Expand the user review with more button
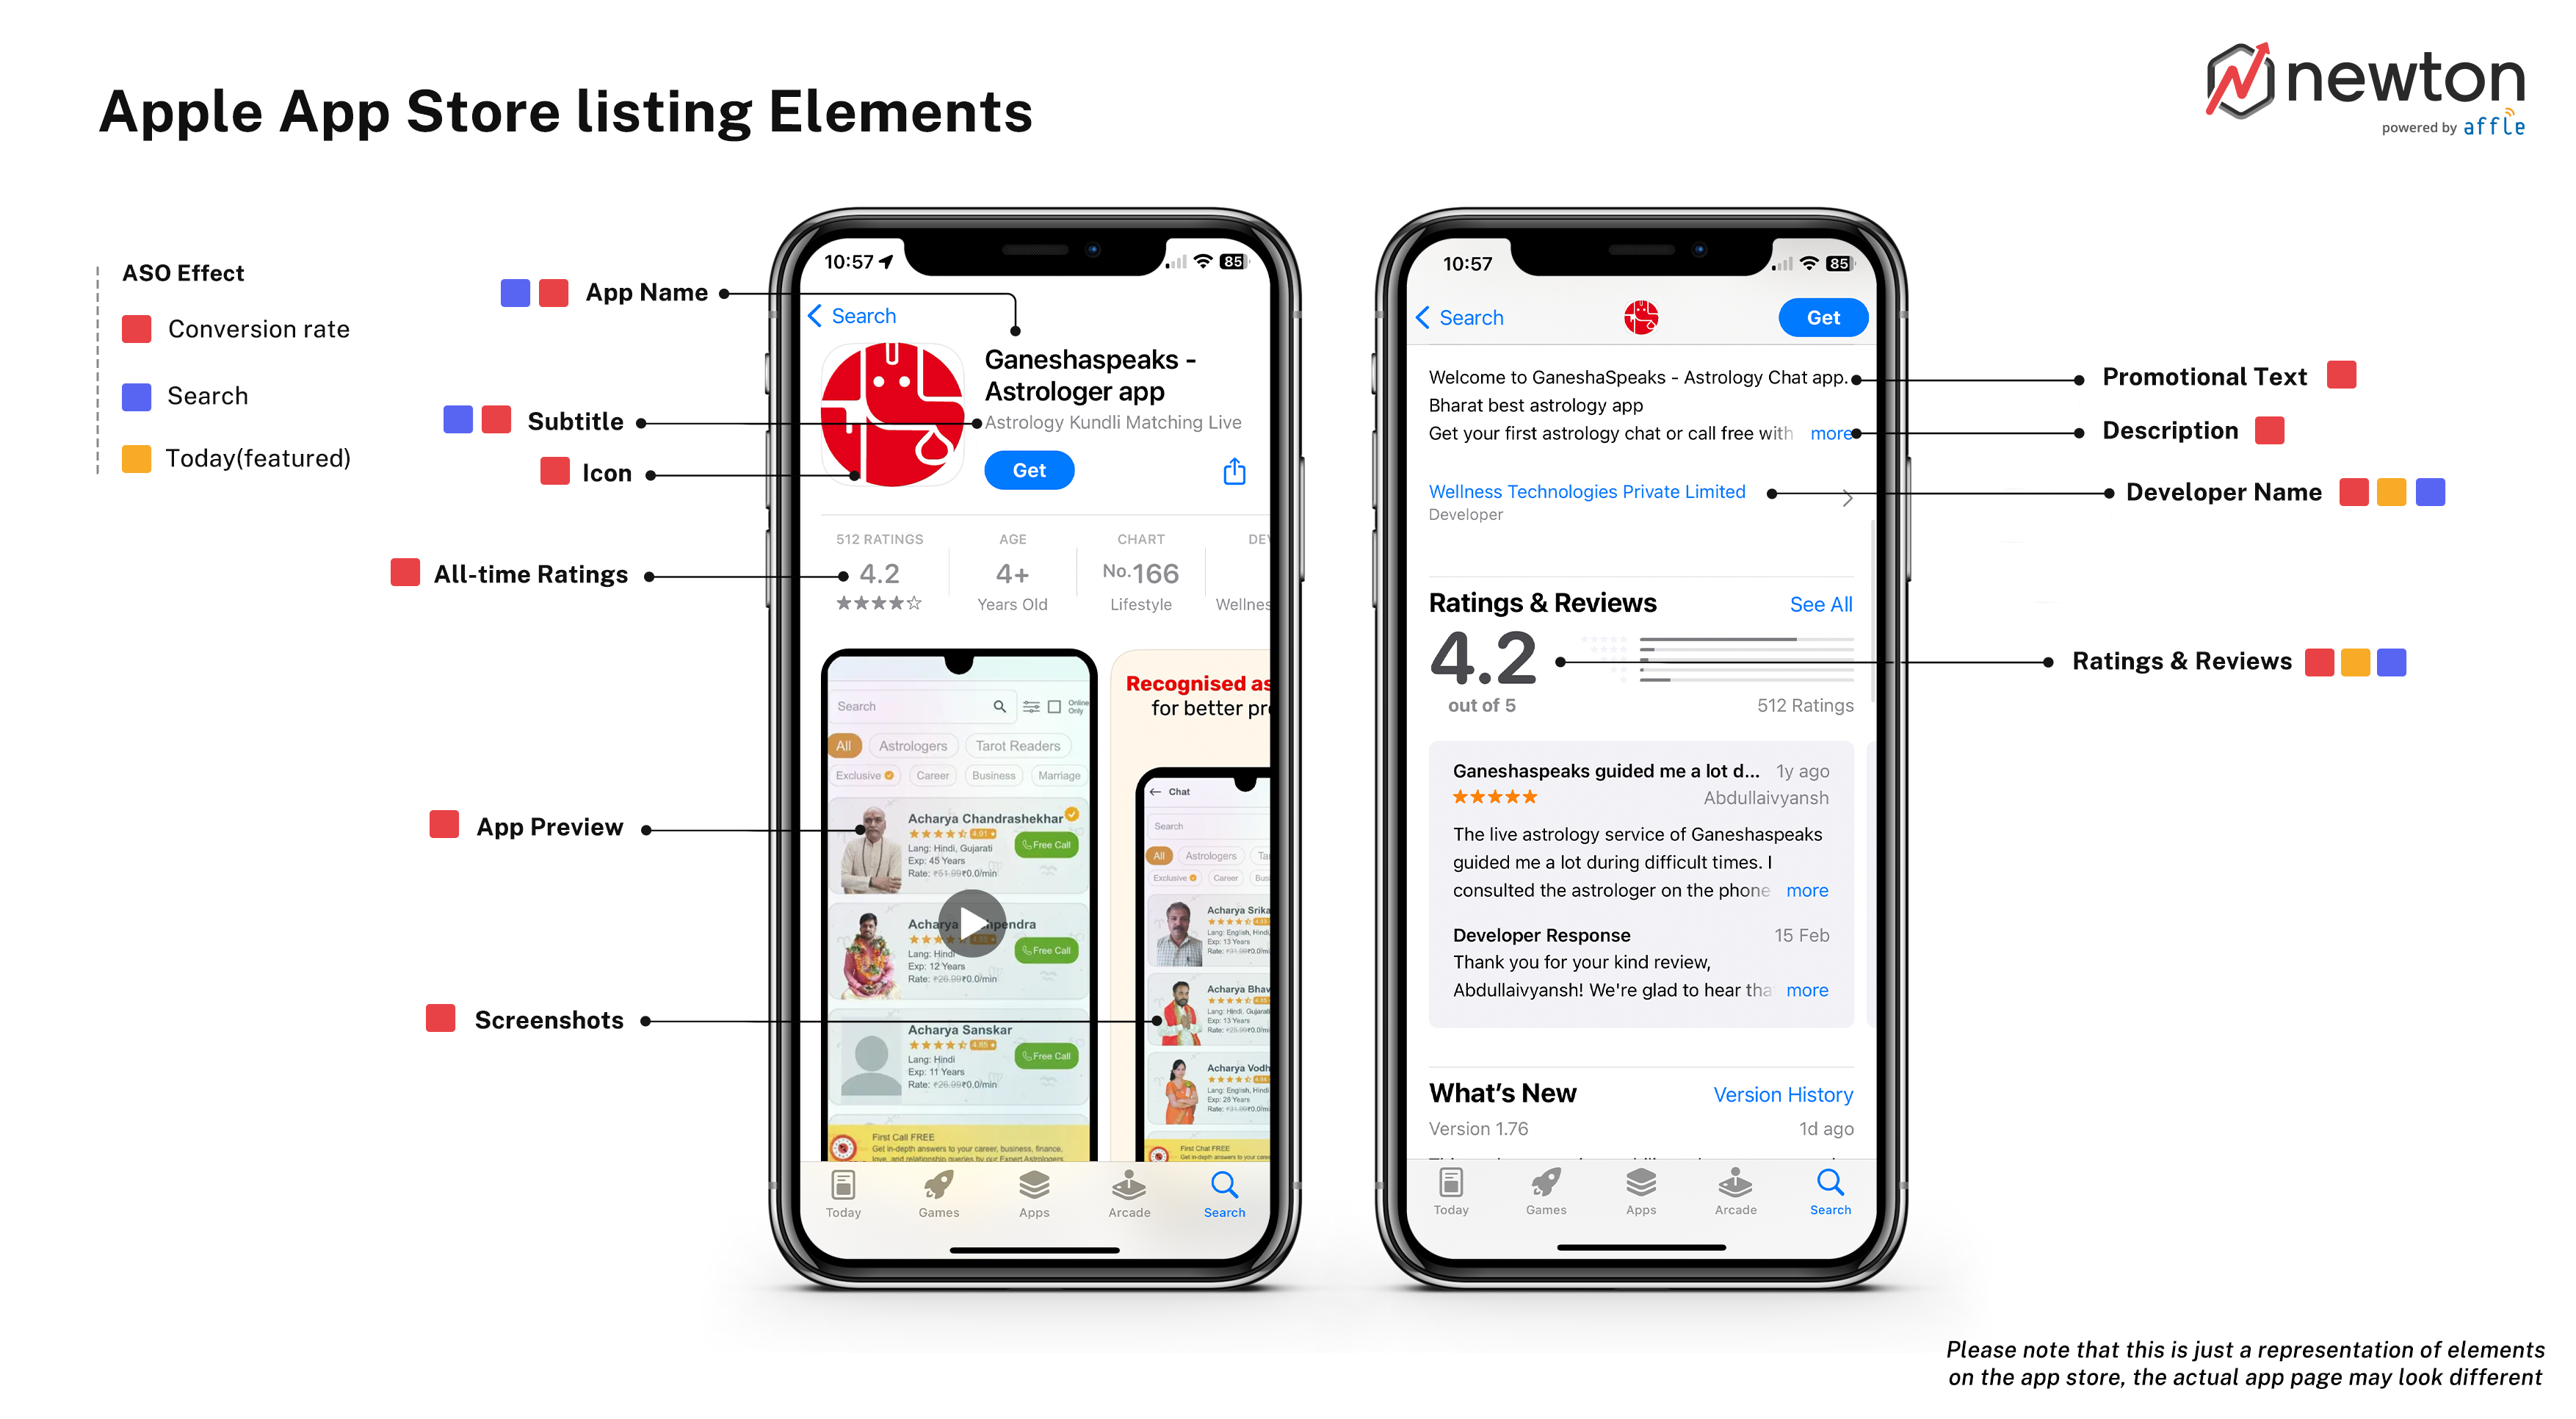2576x1419 pixels. pos(1816,893)
